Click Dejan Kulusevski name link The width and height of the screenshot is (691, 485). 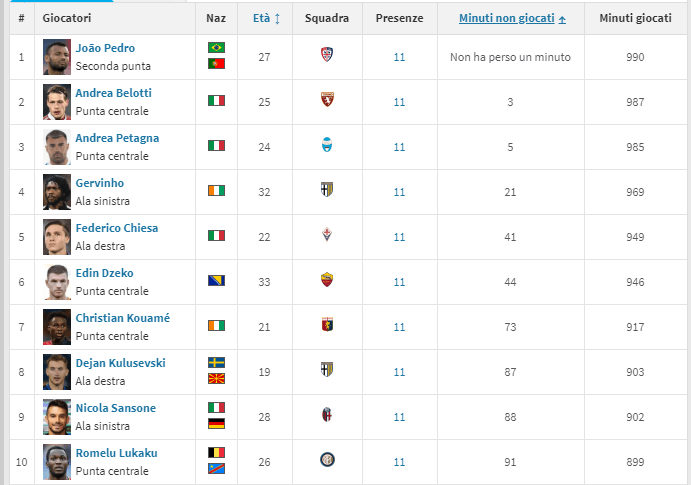click(x=120, y=363)
